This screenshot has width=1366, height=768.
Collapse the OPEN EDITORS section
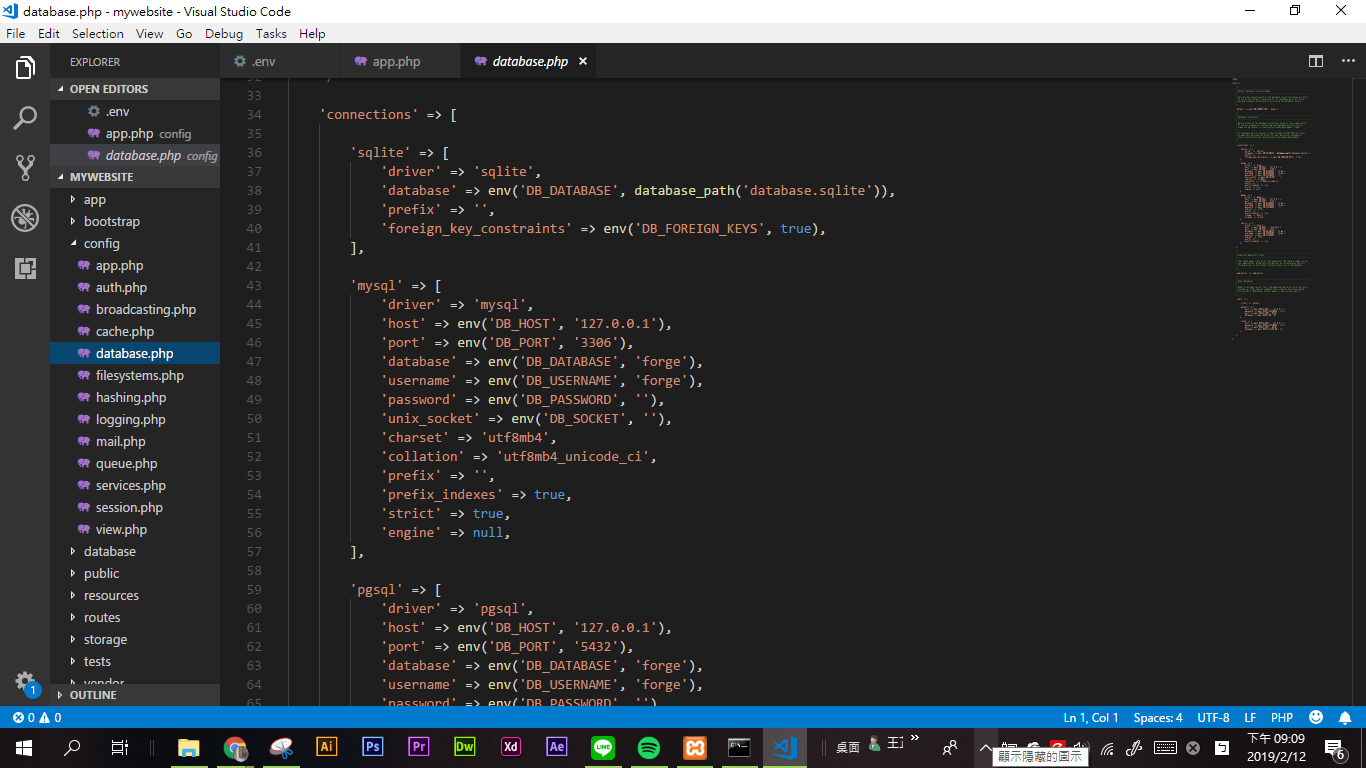tap(135, 89)
